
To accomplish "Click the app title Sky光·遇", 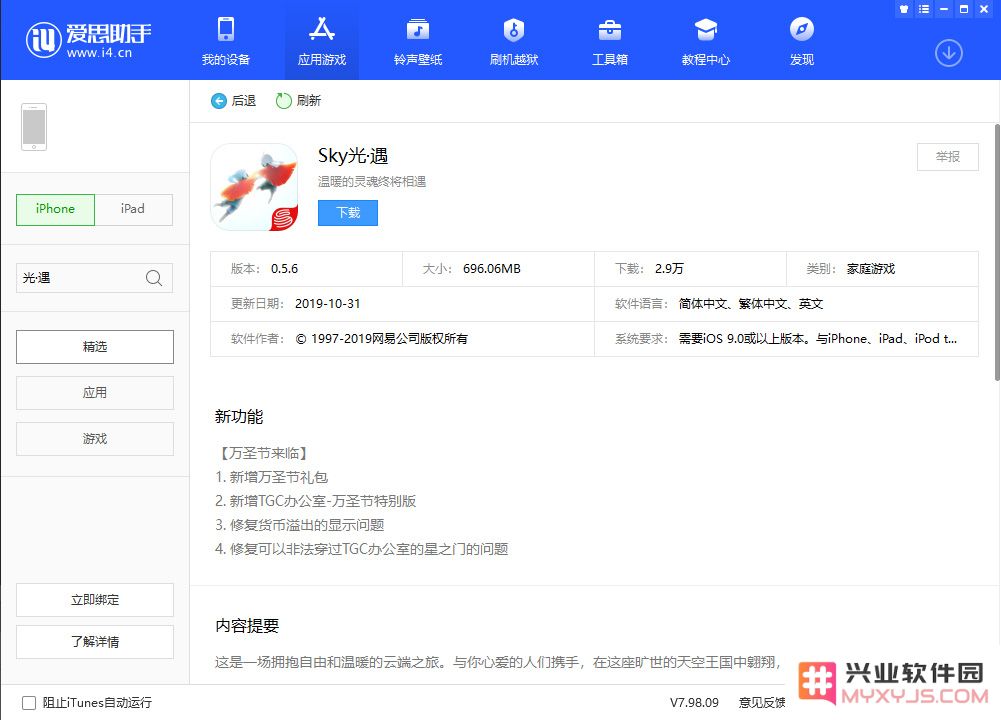I will pos(353,155).
